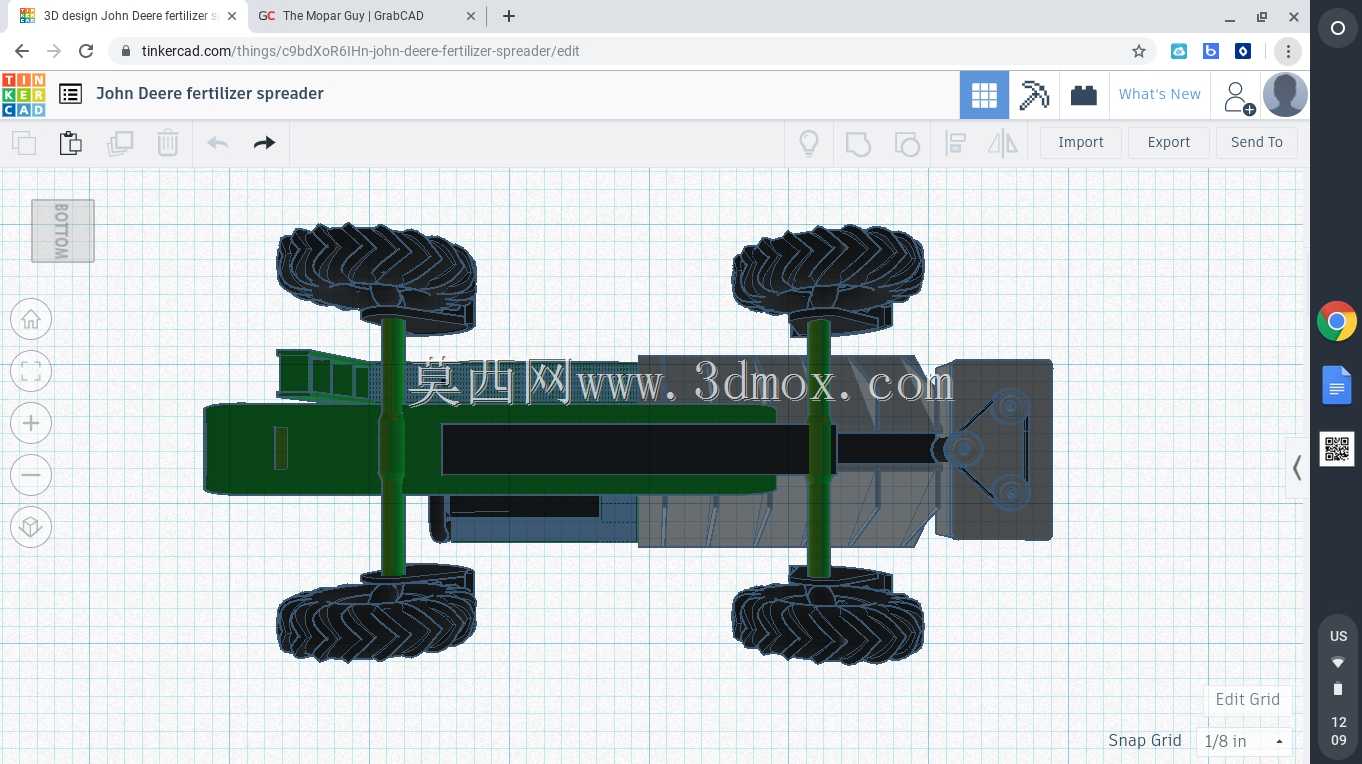The width and height of the screenshot is (1362, 764).
Task: Open the Blocks pickaxe mode
Action: pyautogui.click(x=1034, y=95)
